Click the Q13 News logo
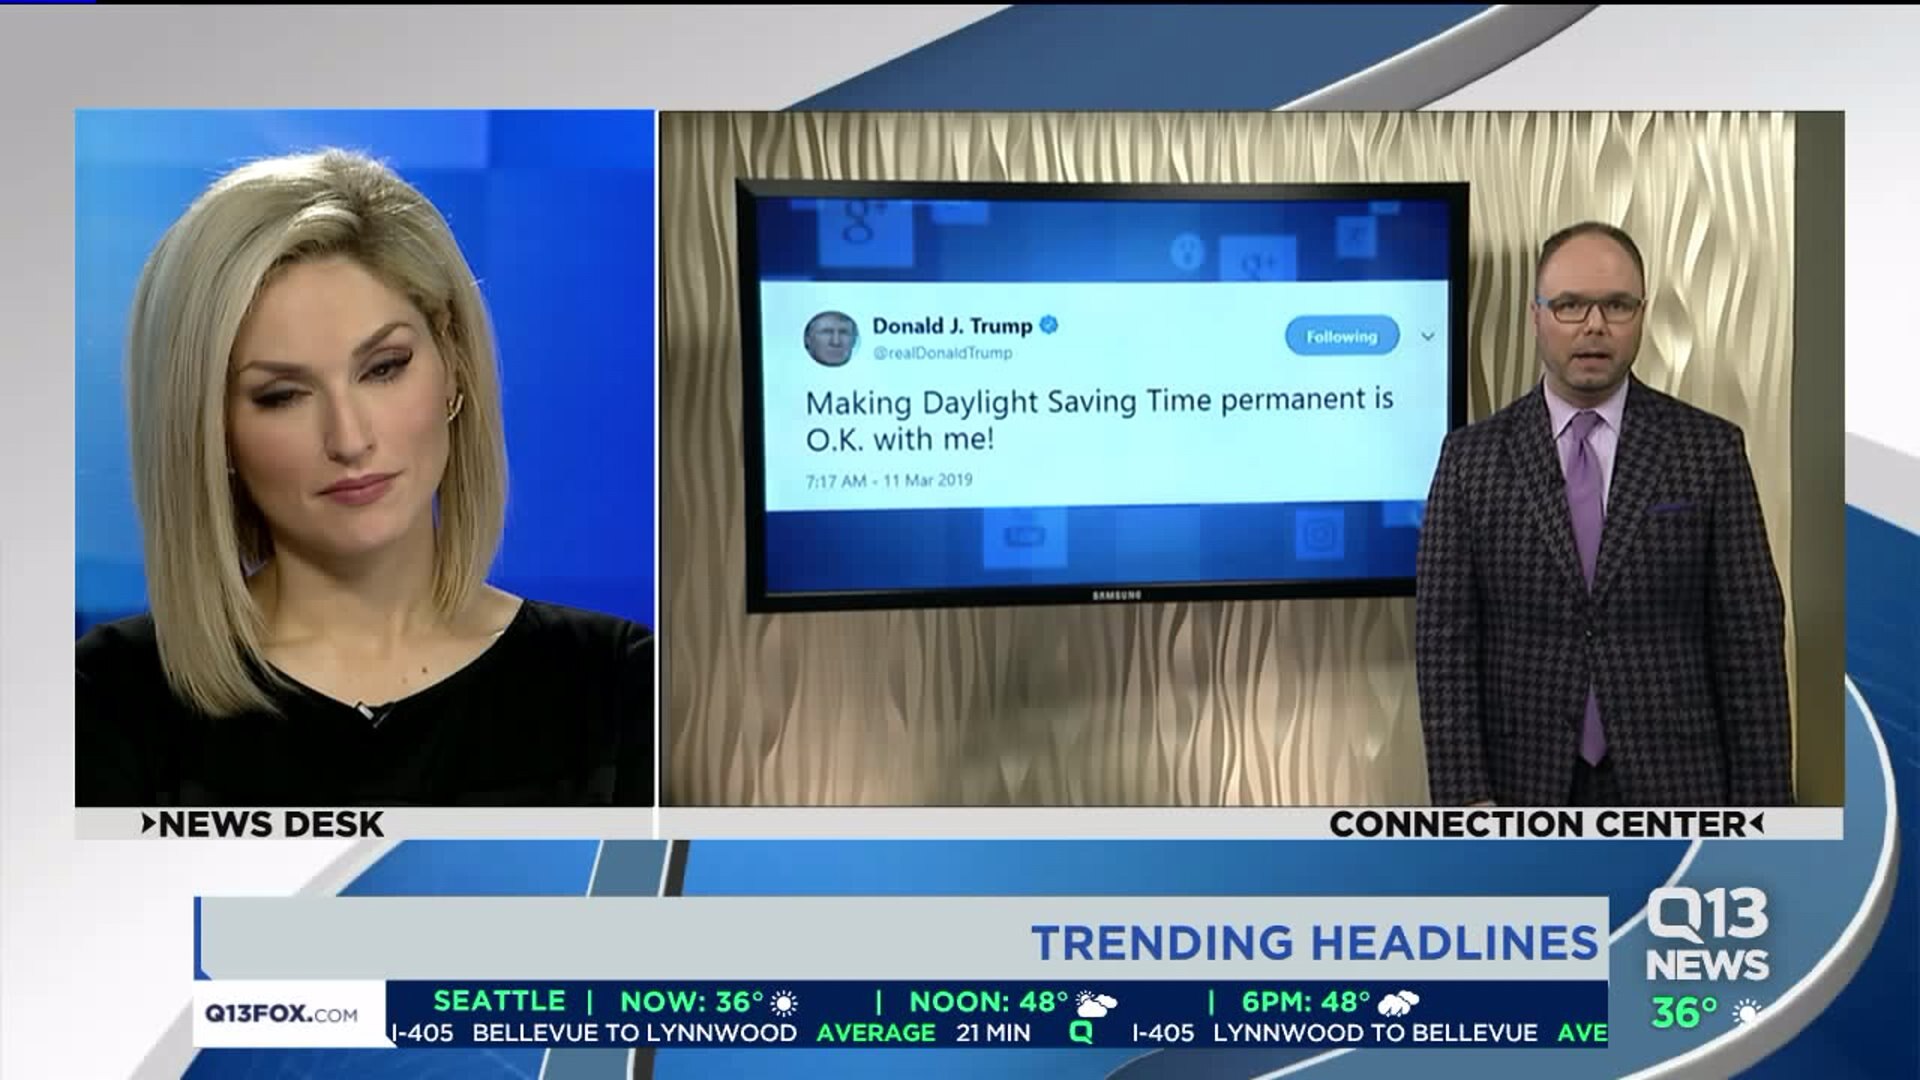Screen dimensions: 1920x1080 [1707, 935]
